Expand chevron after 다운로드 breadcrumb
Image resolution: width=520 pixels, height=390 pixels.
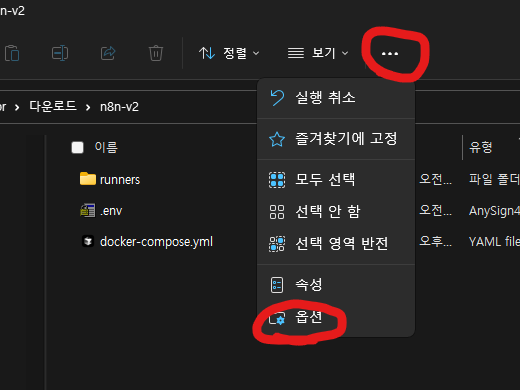(x=88, y=107)
